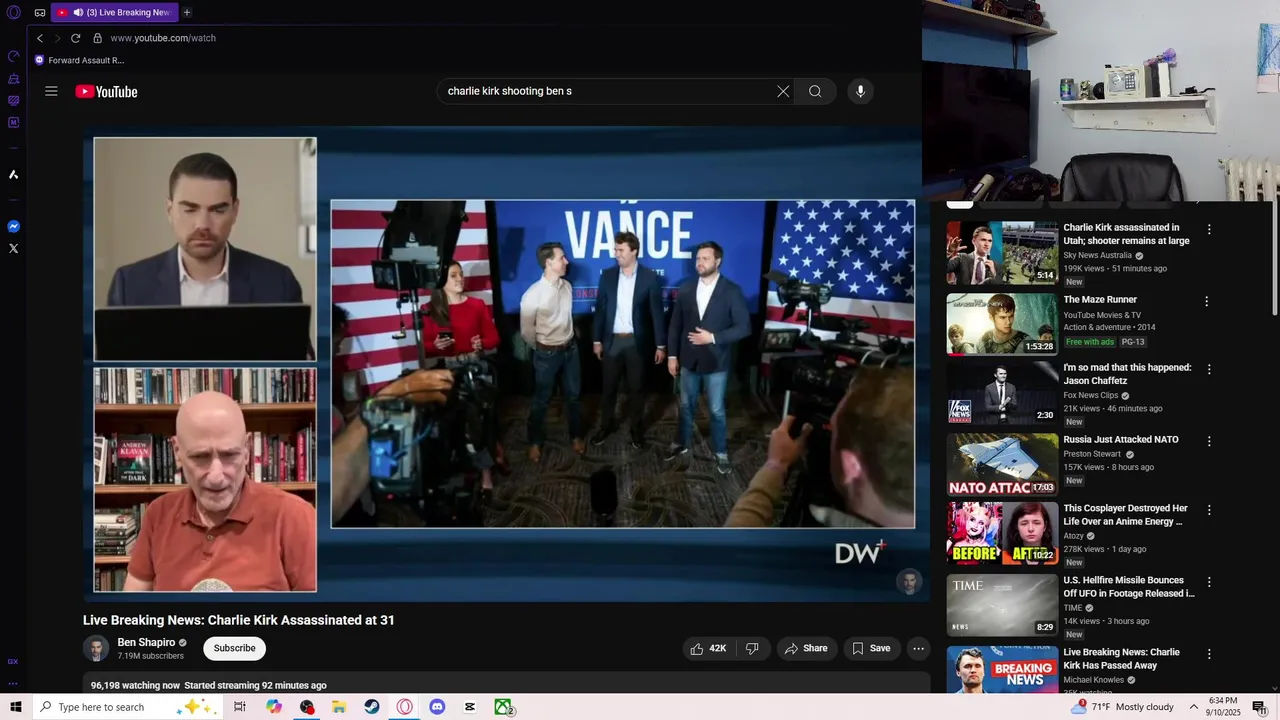The image size is (1280, 720).
Task: Open Steam from the taskbar
Action: [x=371, y=707]
